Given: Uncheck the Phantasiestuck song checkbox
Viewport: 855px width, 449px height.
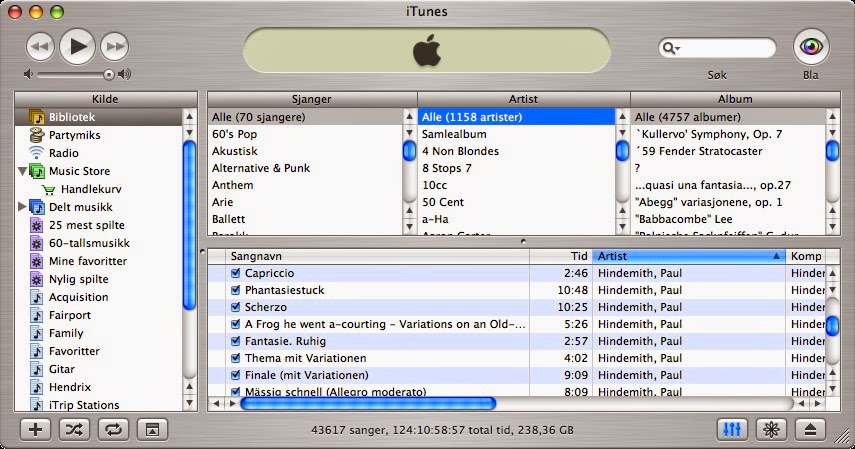Looking at the screenshot, I should [x=236, y=290].
